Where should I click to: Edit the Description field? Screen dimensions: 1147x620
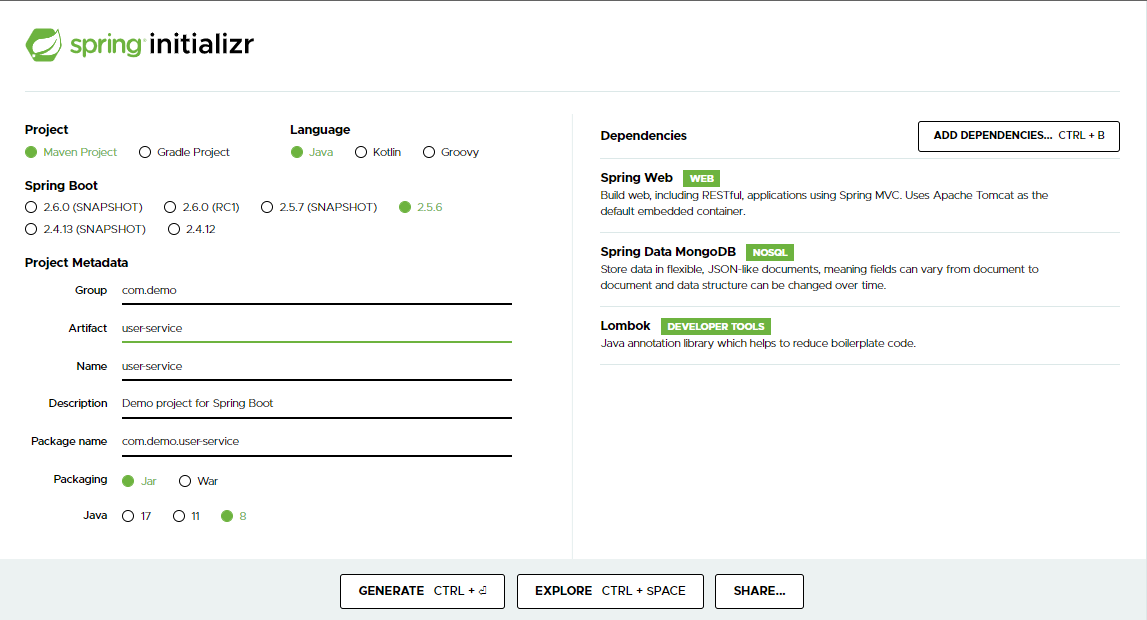click(x=317, y=404)
